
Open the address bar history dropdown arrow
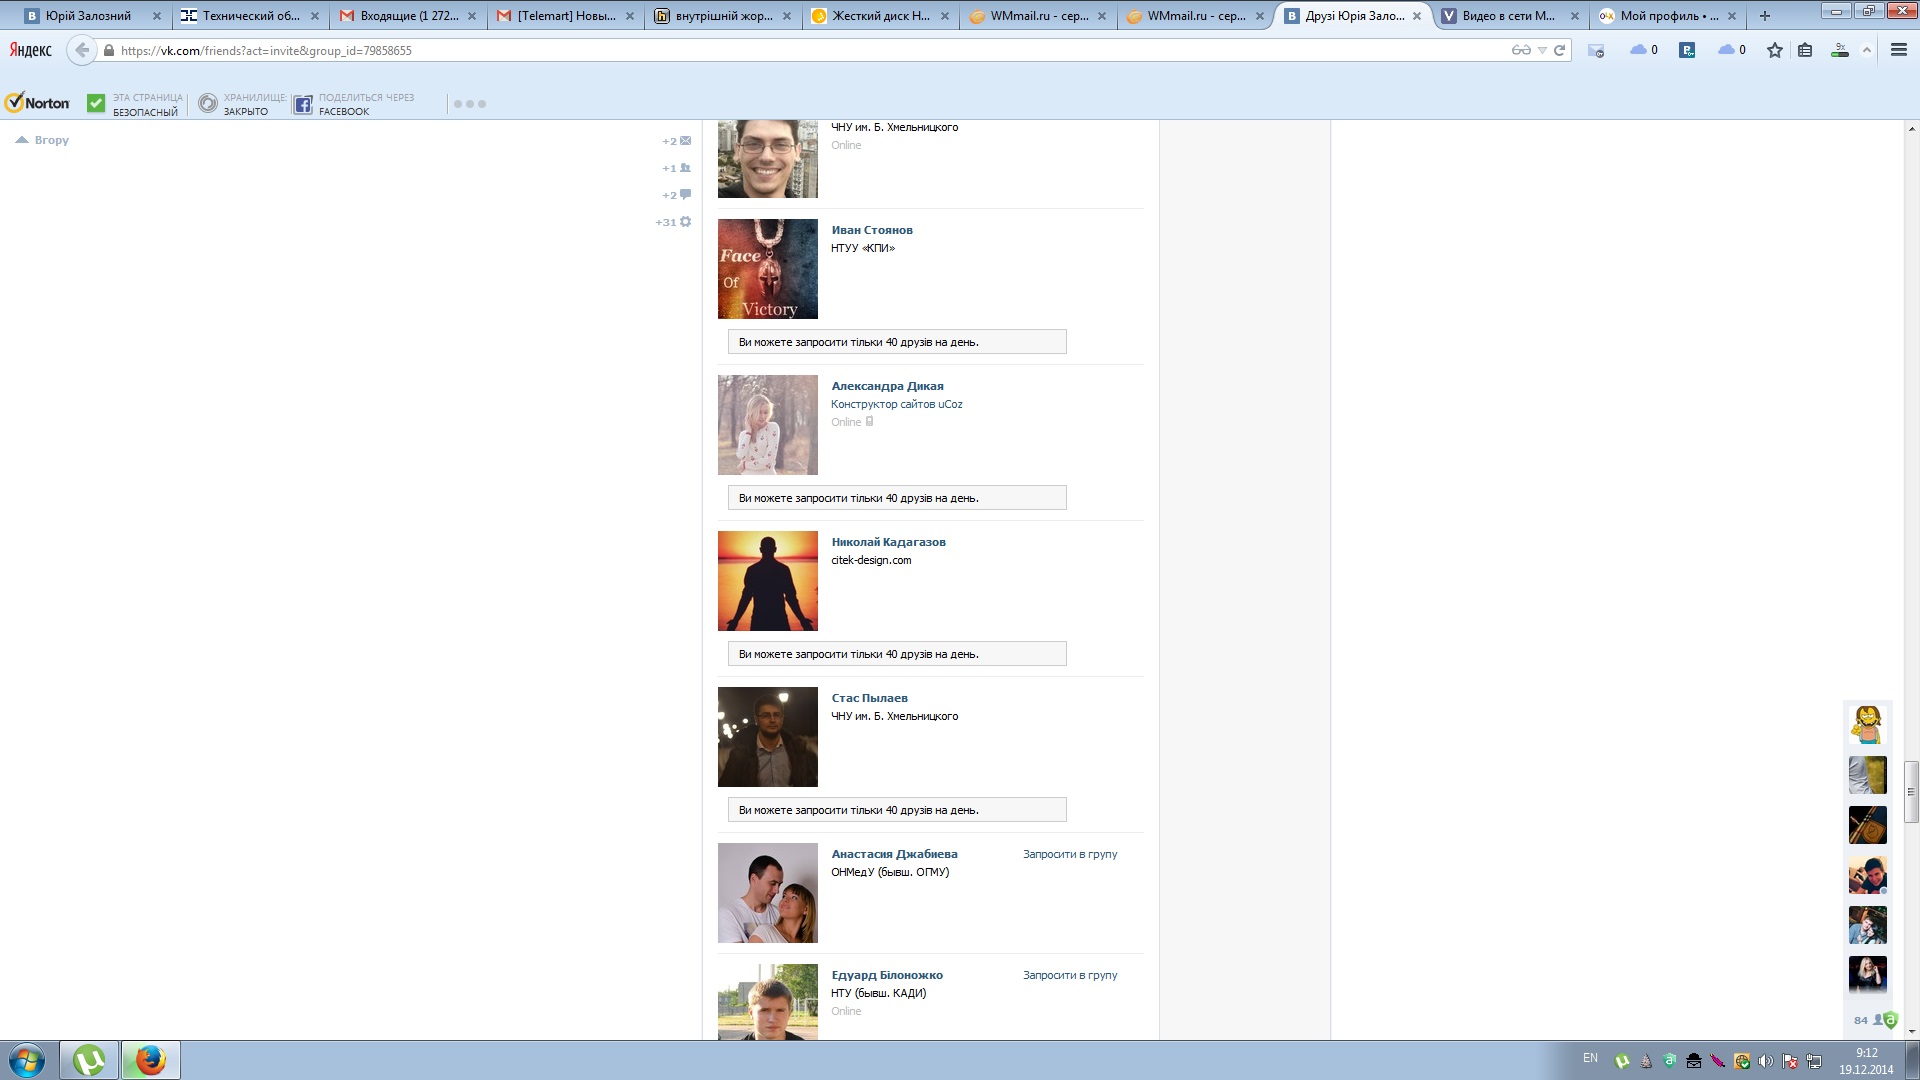click(1542, 50)
